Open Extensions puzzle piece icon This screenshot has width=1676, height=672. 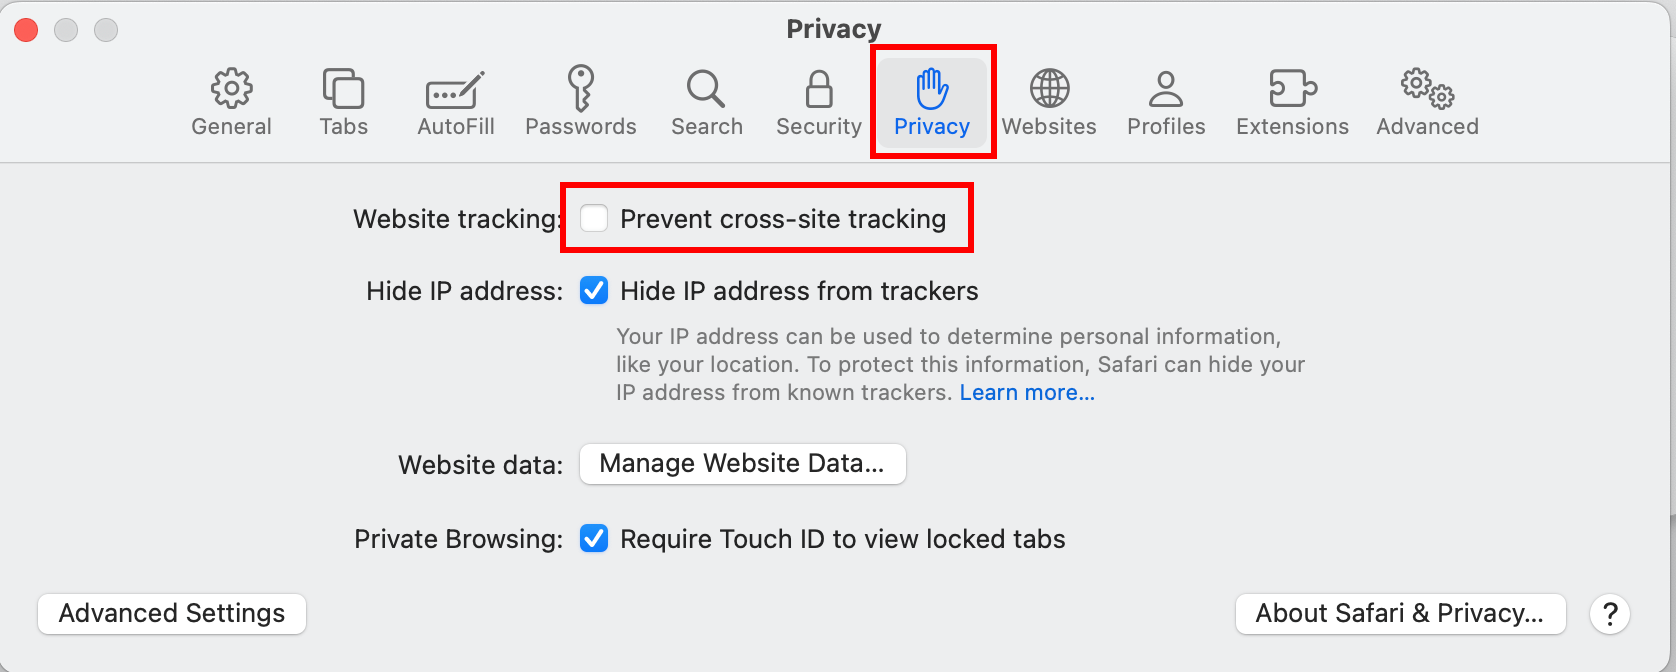(1292, 90)
